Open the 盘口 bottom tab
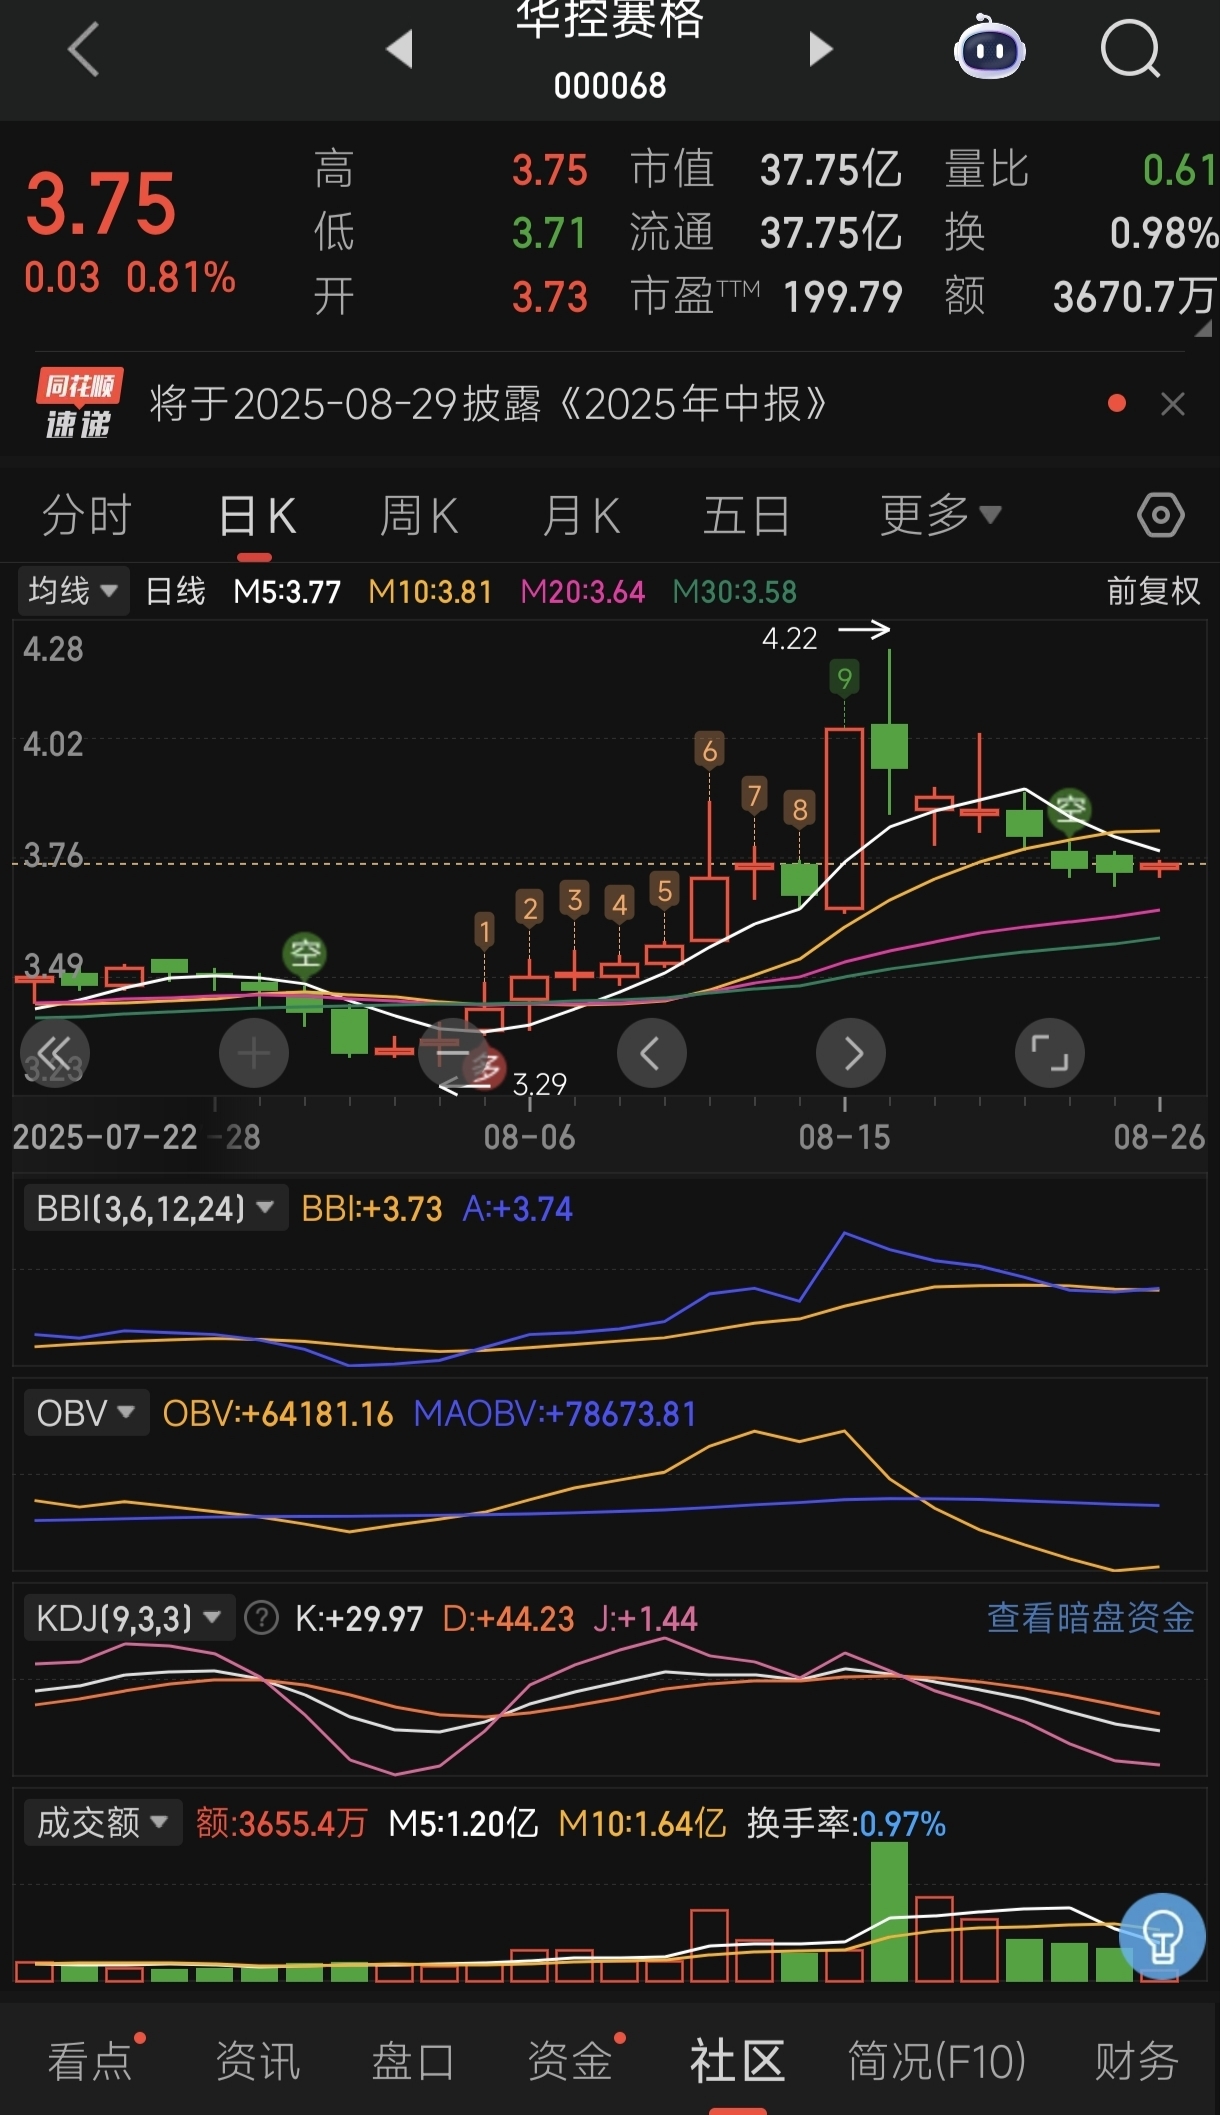The height and width of the screenshot is (2115, 1220). pos(413,2061)
